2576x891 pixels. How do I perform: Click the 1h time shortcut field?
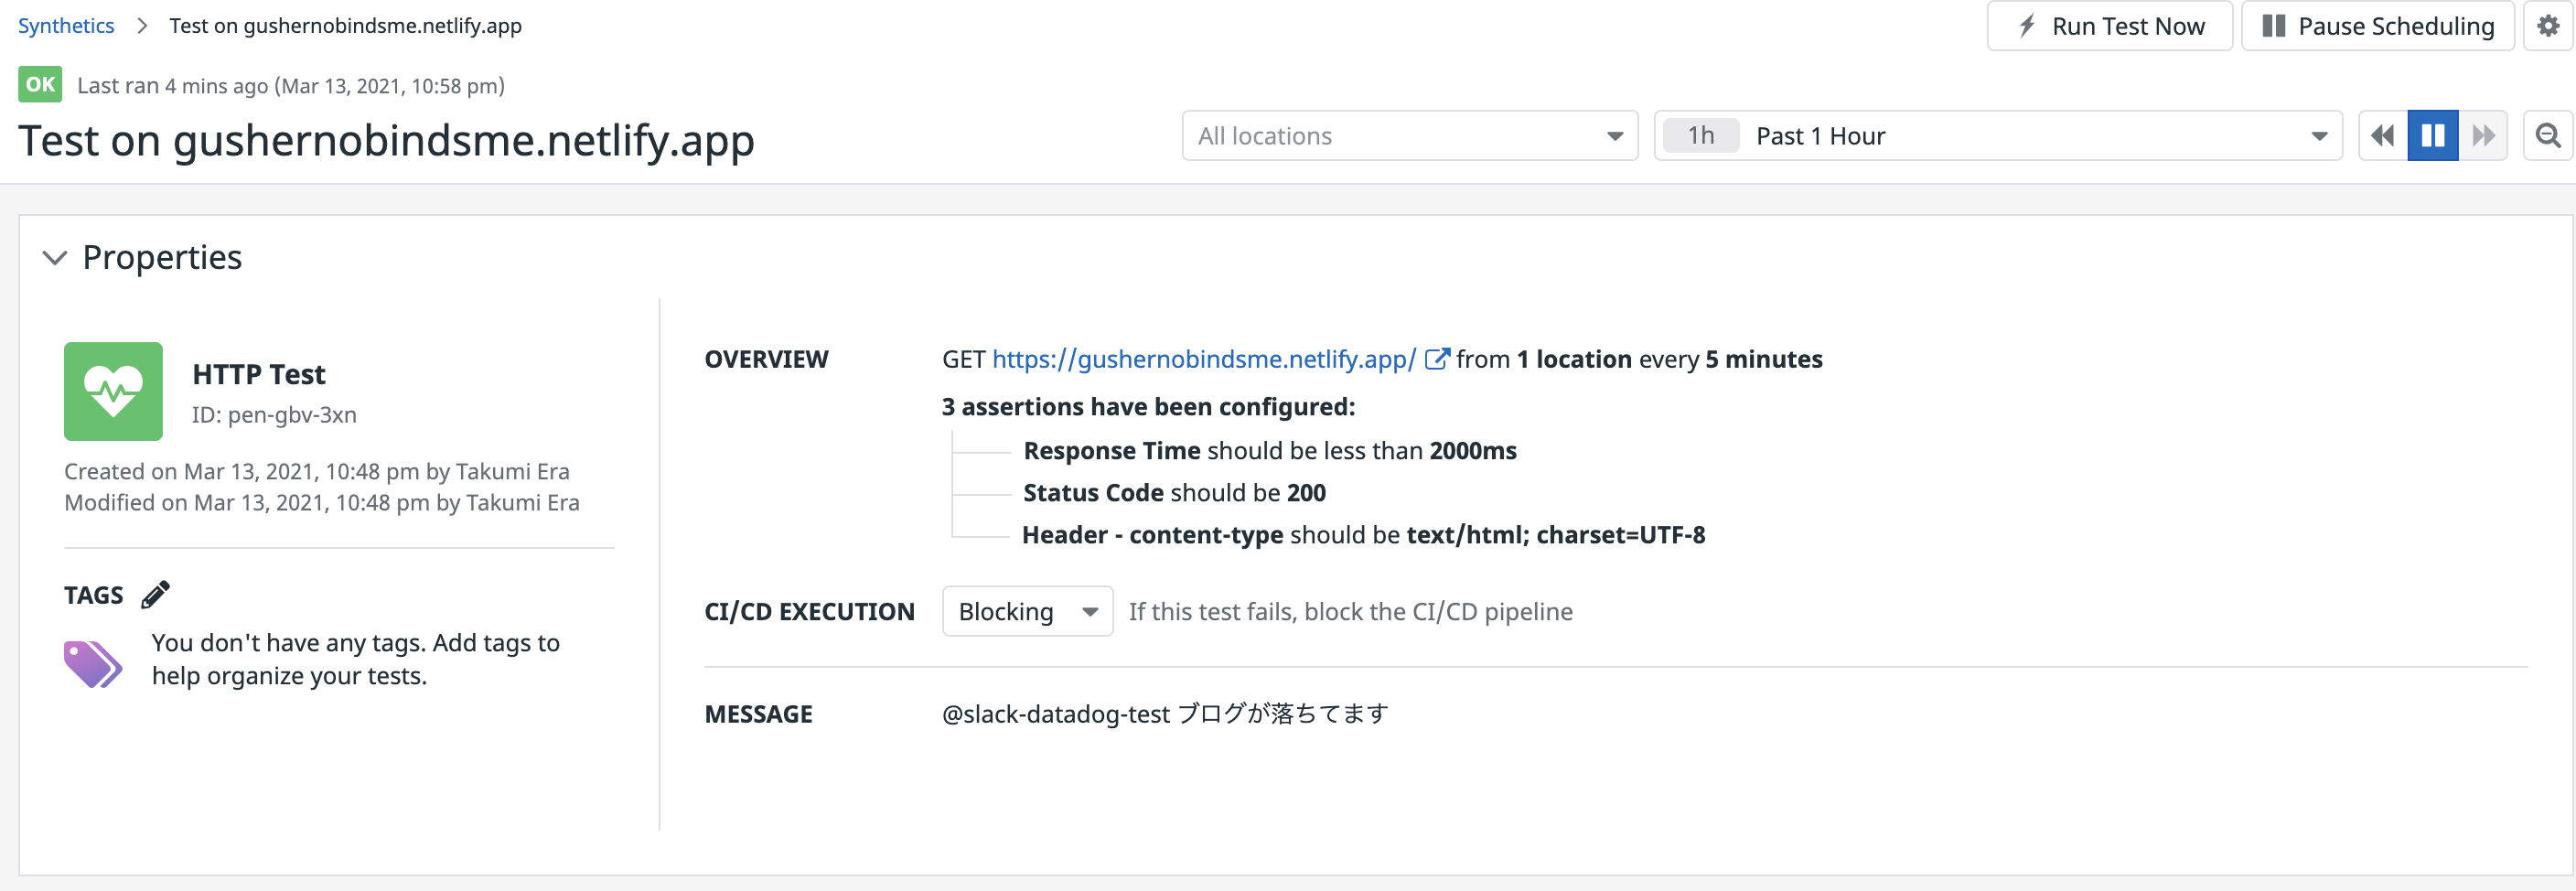(1701, 136)
